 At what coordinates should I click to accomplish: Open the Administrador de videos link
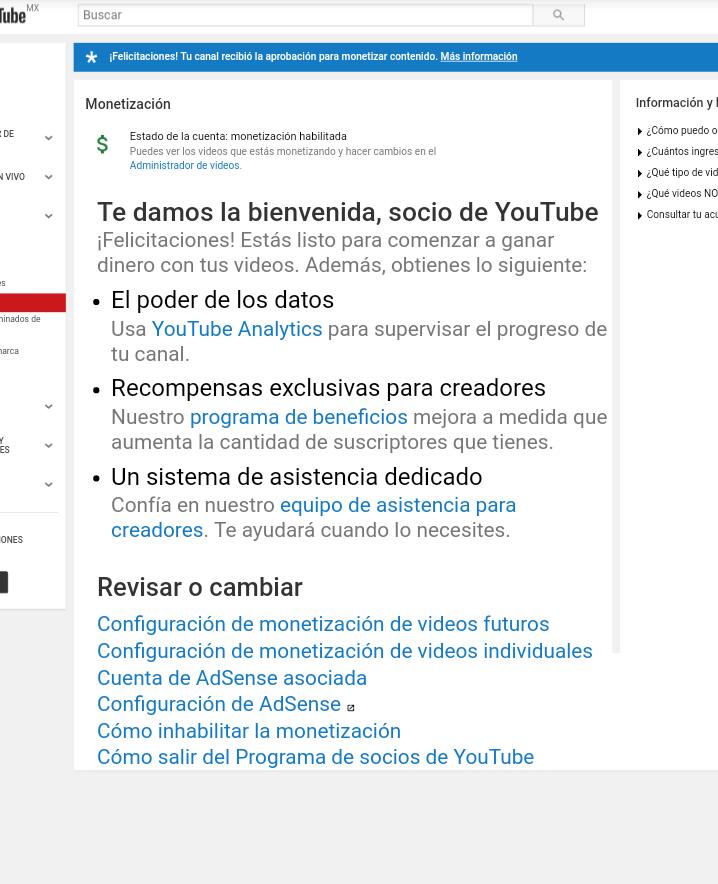(x=185, y=165)
